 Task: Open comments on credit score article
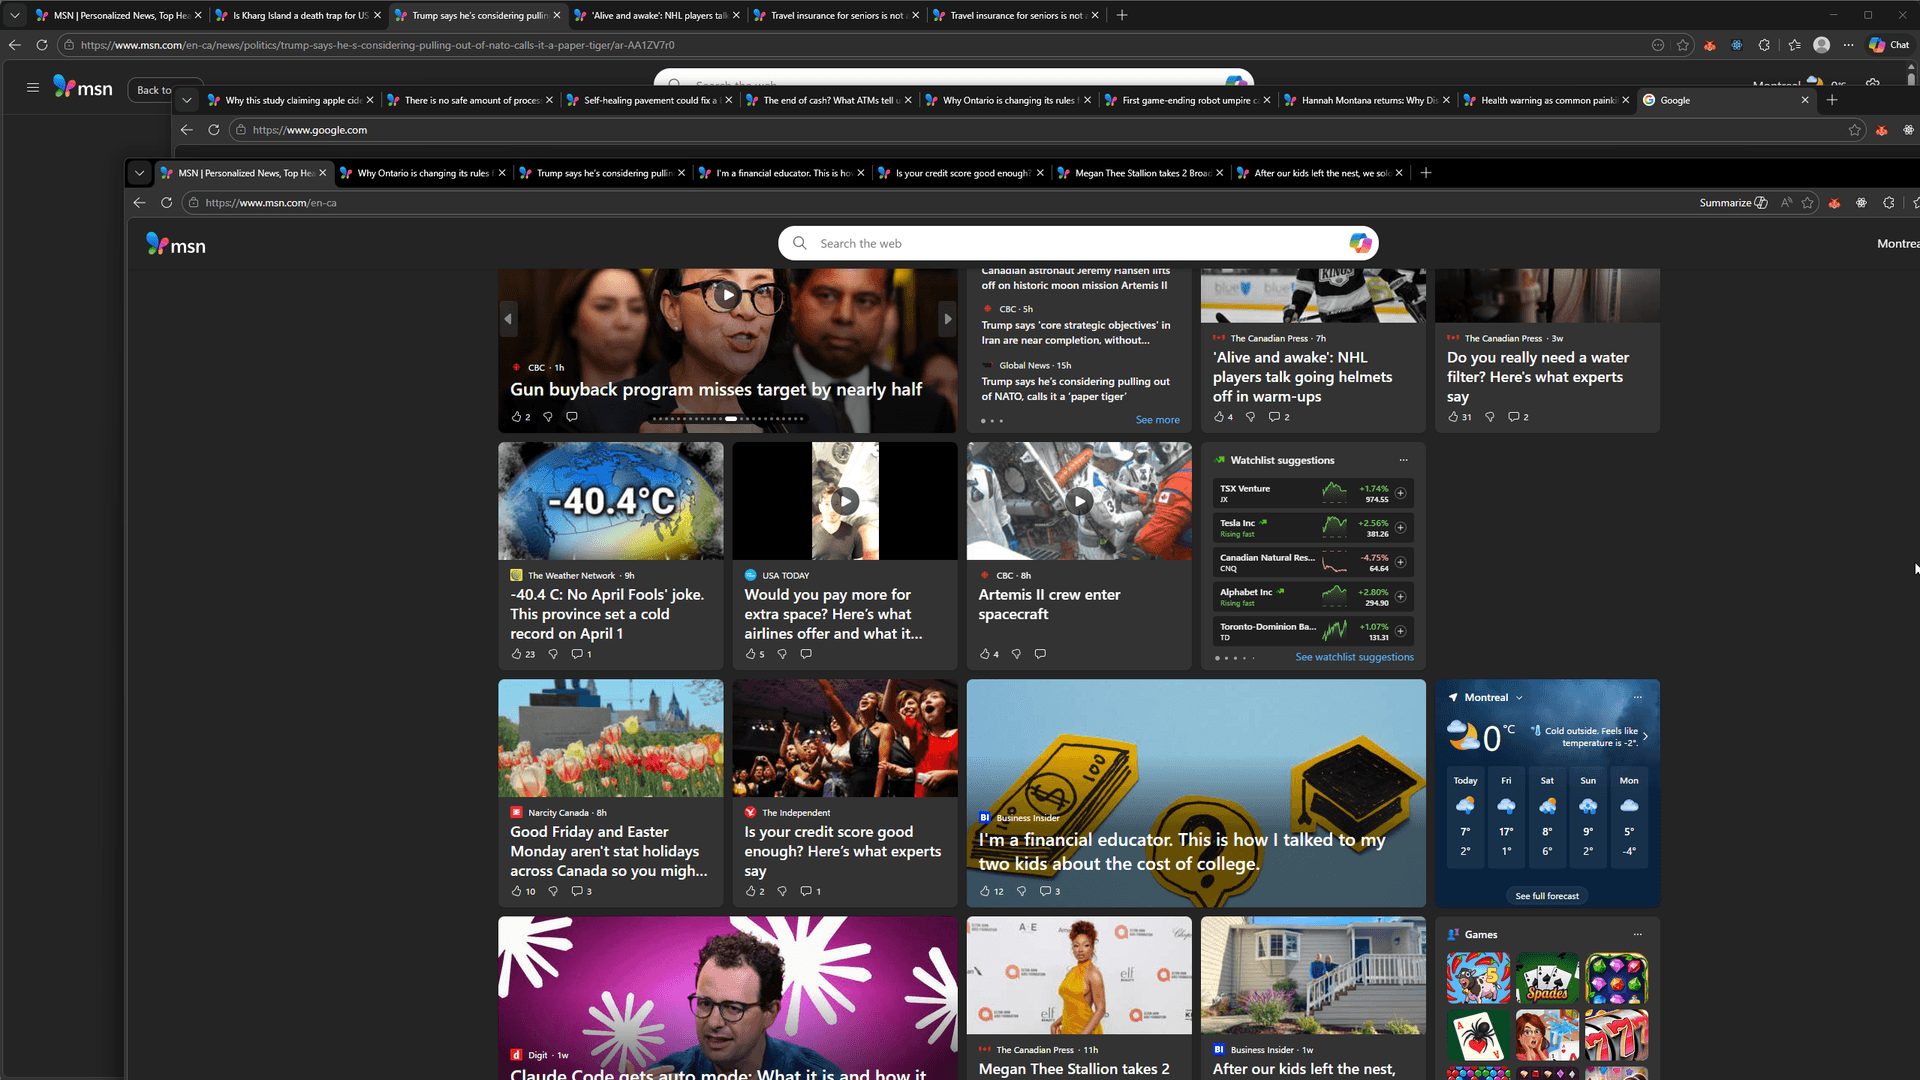click(806, 891)
